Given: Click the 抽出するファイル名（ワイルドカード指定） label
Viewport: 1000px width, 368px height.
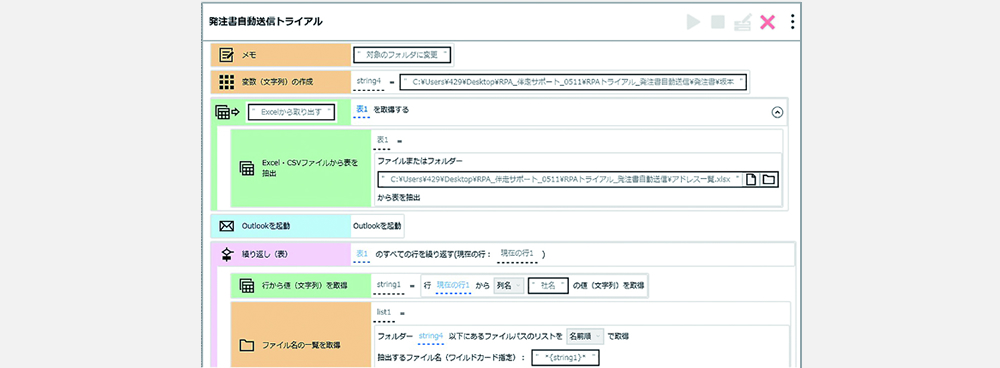Looking at the screenshot, I should pyautogui.click(x=452, y=357).
